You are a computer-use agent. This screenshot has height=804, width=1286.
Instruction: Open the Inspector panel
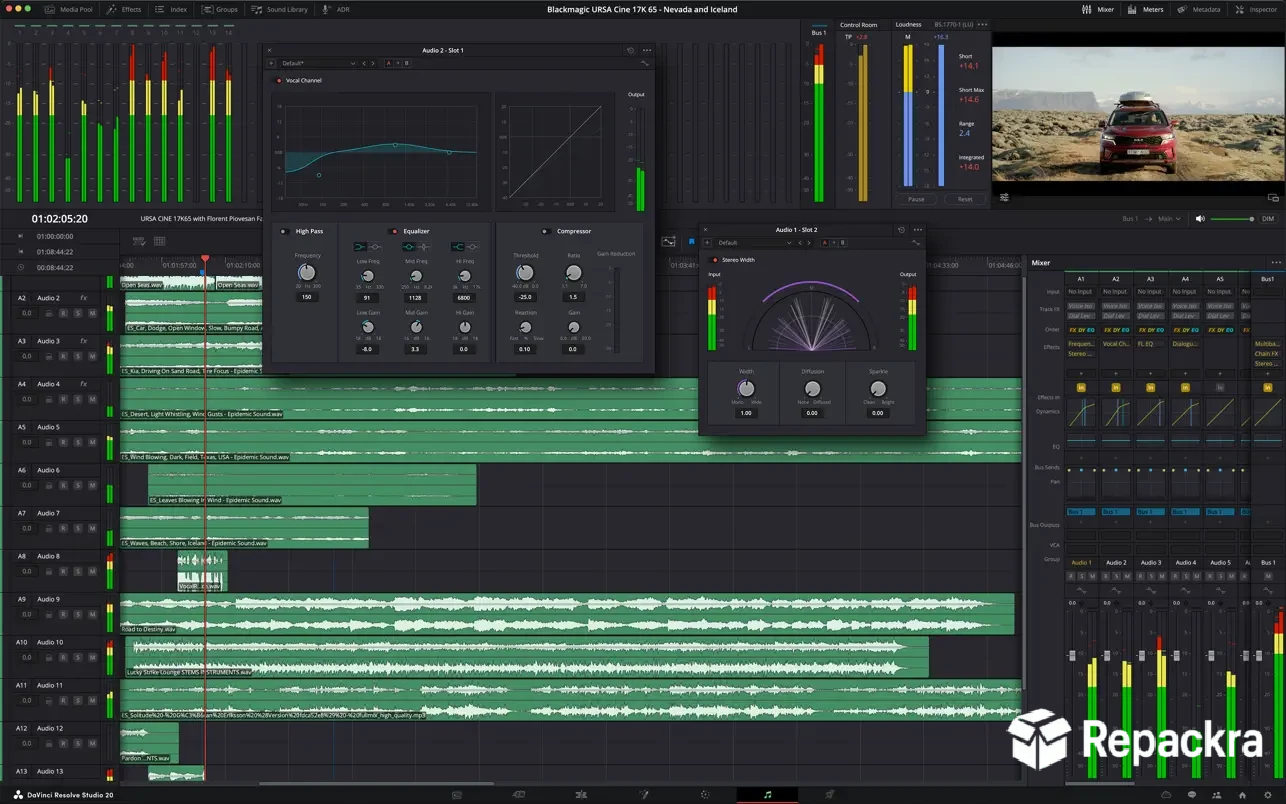coord(1256,9)
